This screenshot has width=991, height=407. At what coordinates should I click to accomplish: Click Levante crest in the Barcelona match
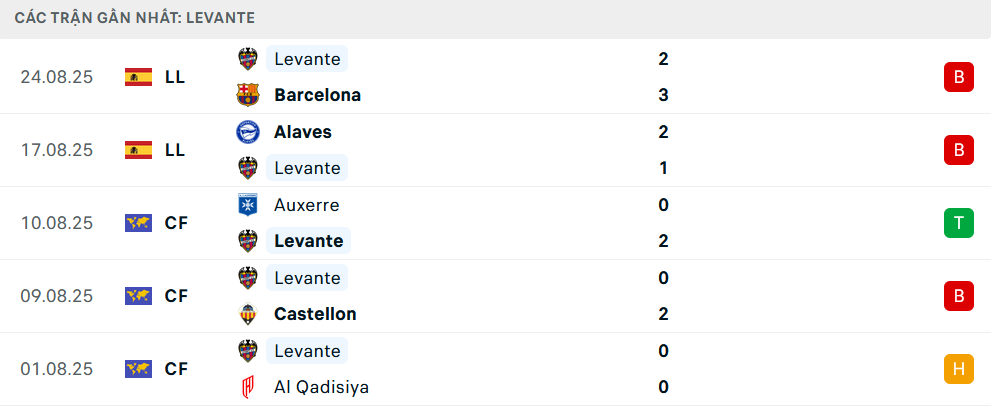click(247, 59)
